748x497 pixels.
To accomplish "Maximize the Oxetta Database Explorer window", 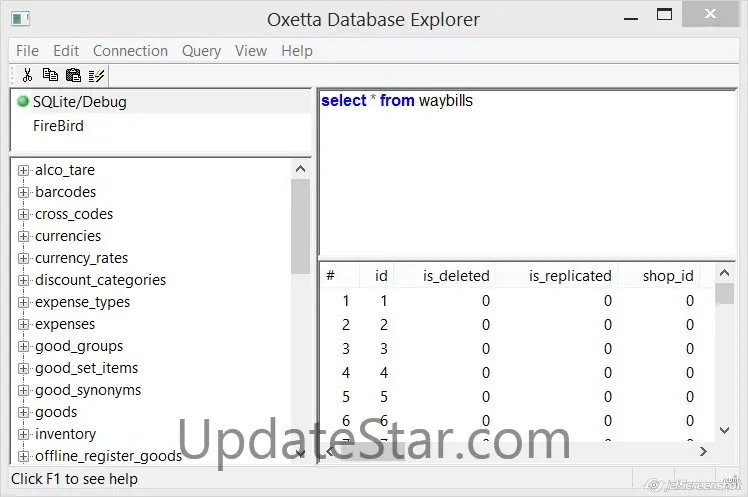I will 664,15.
